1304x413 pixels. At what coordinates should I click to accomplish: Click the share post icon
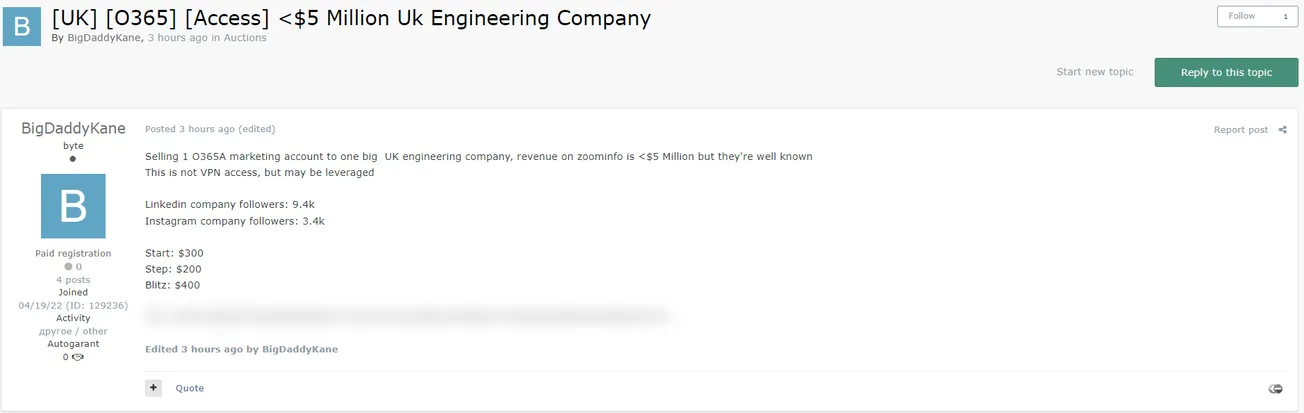[1283, 130]
